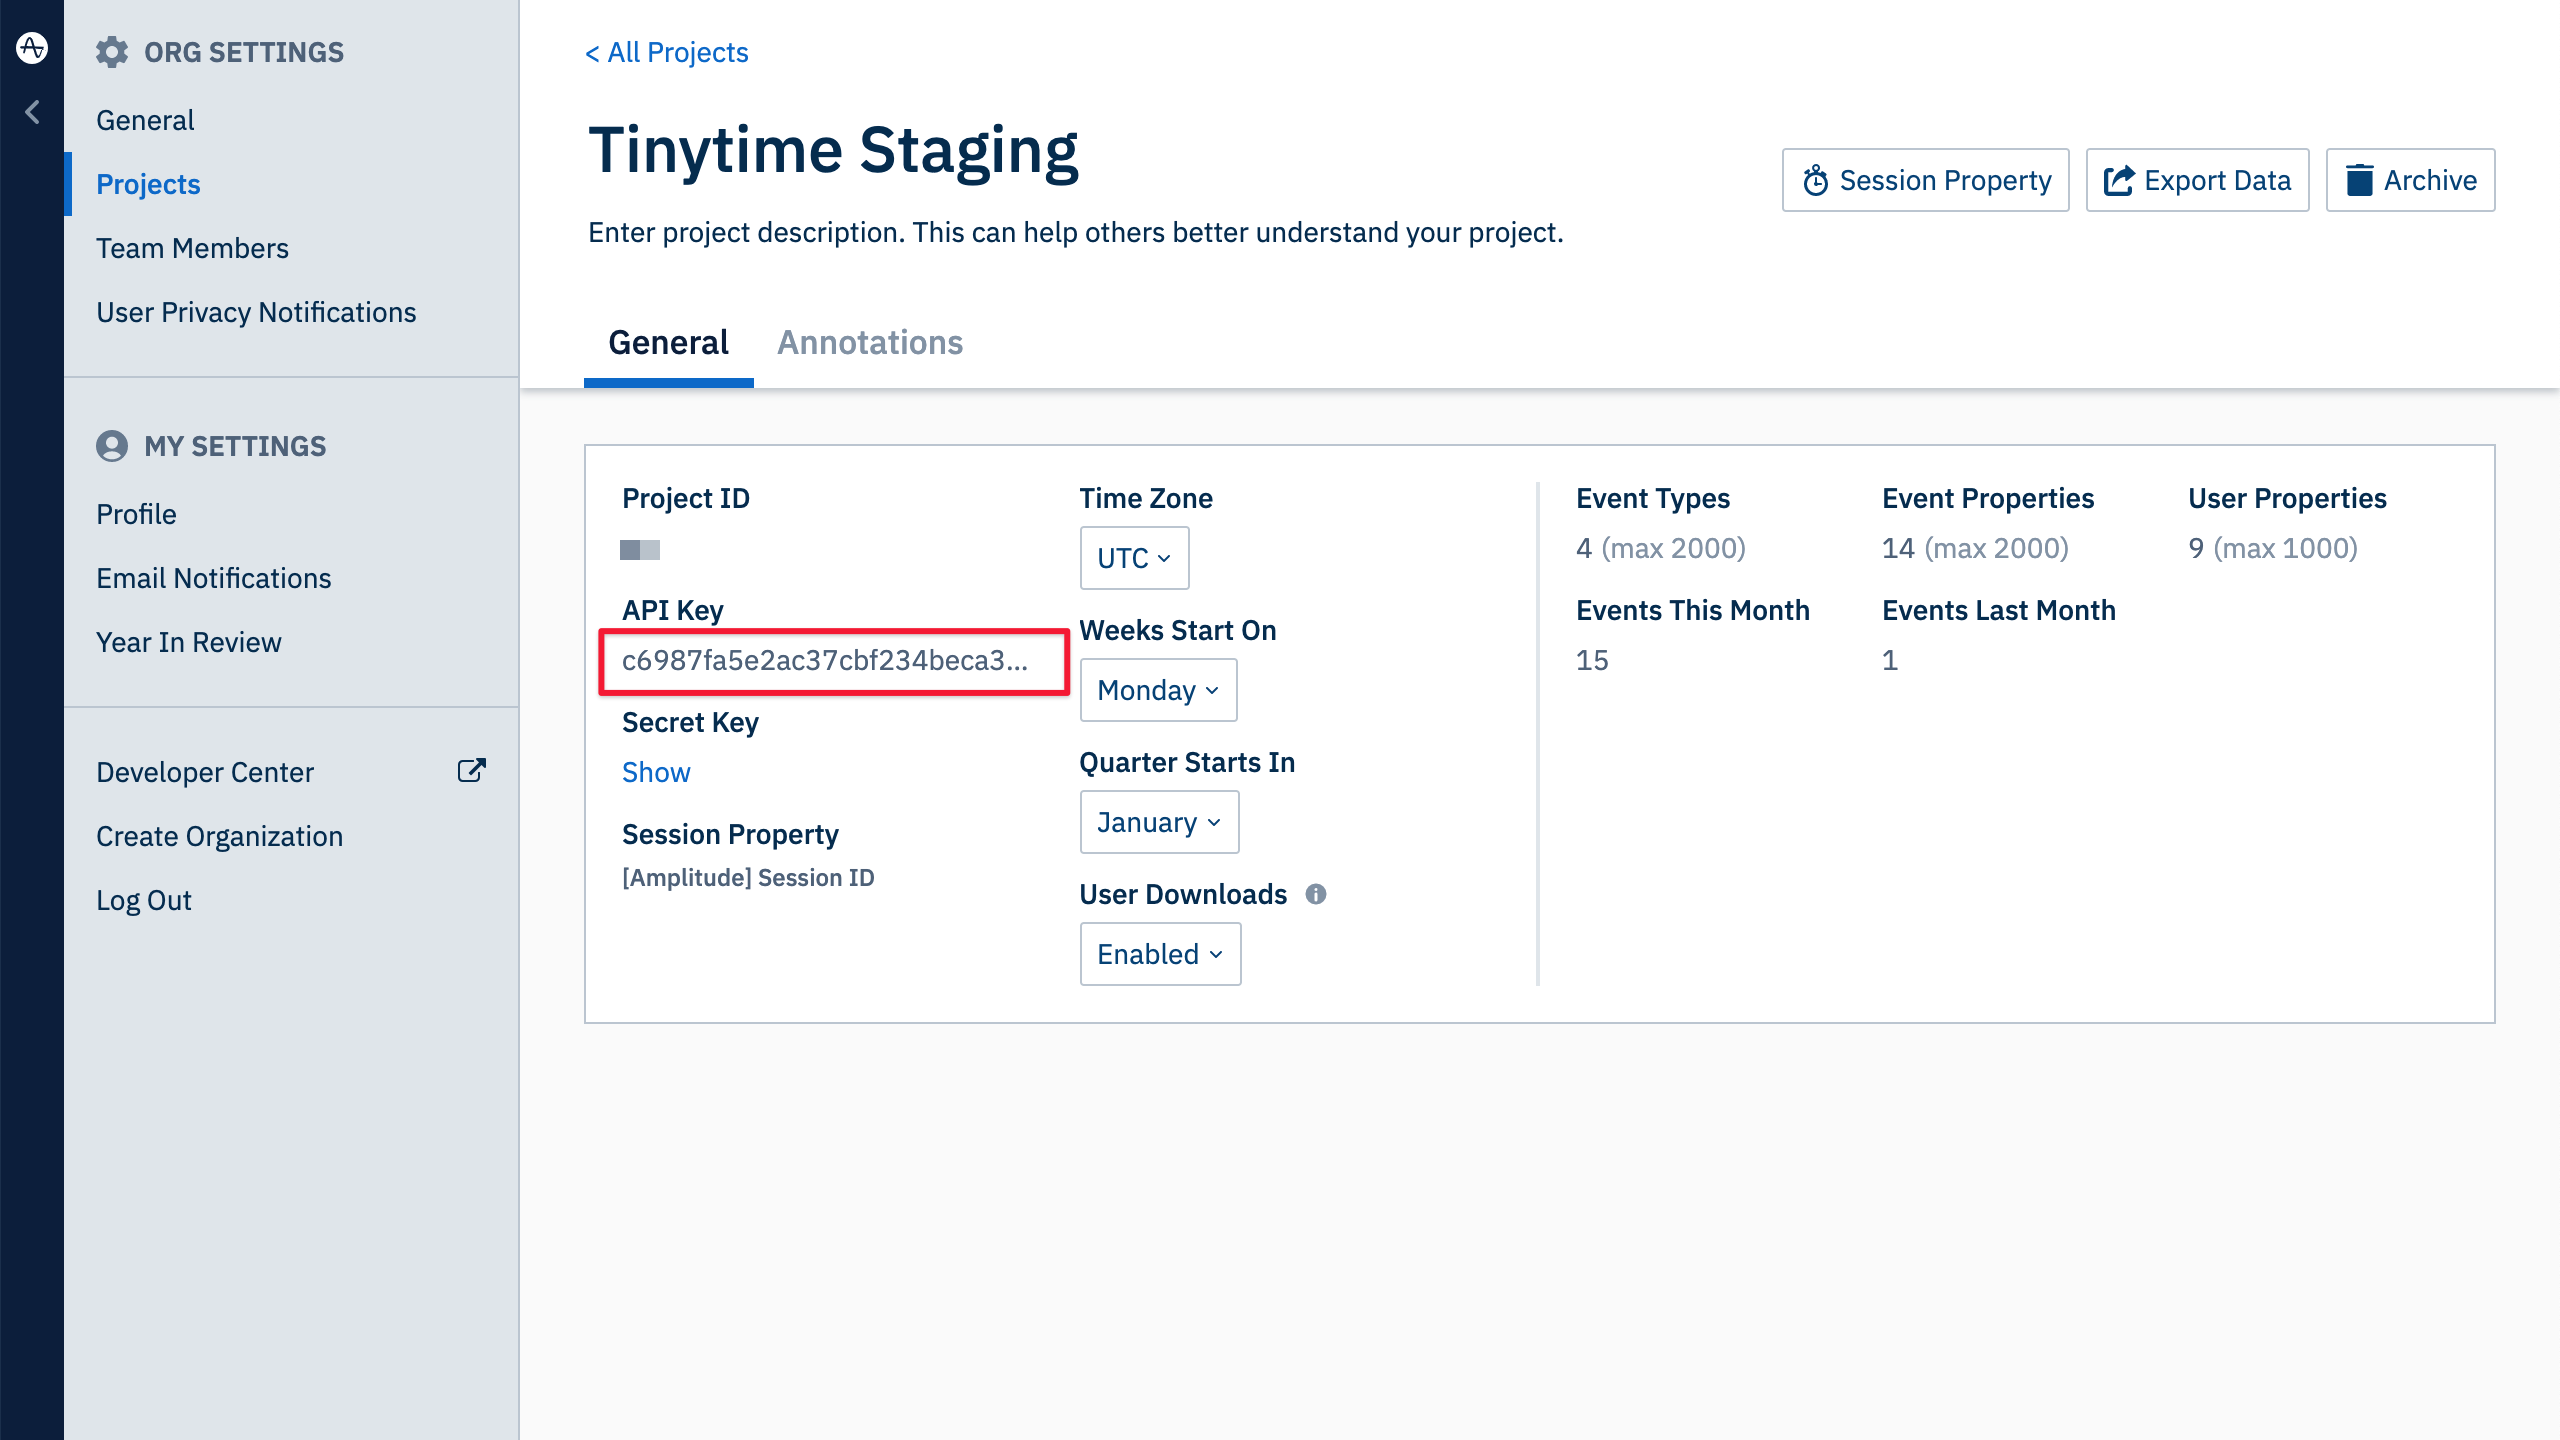Click the Create Organization link

tap(220, 835)
